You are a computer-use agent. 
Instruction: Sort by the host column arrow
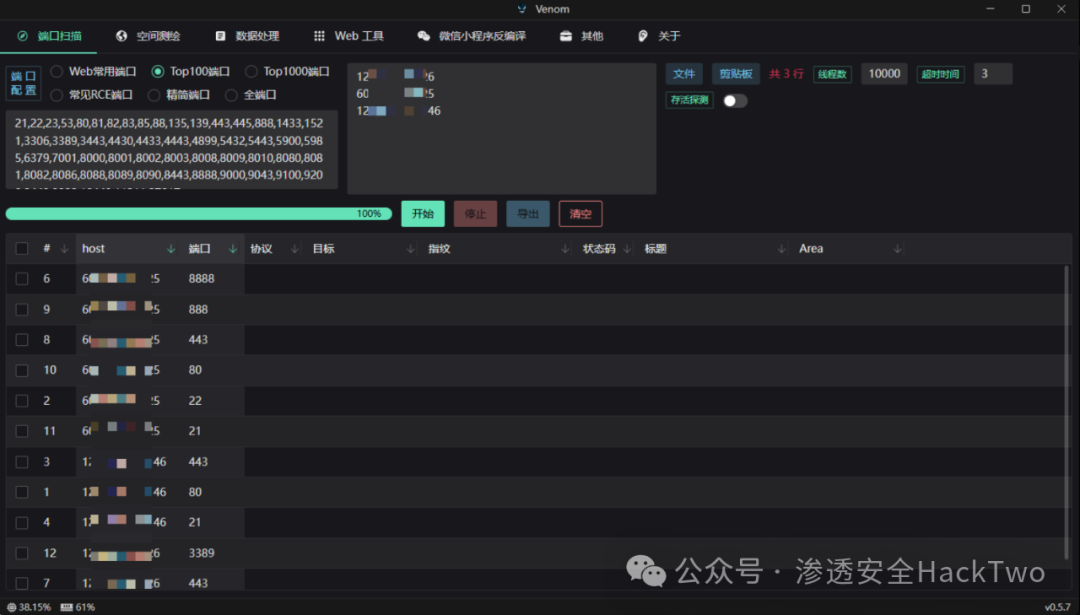[x=171, y=249]
